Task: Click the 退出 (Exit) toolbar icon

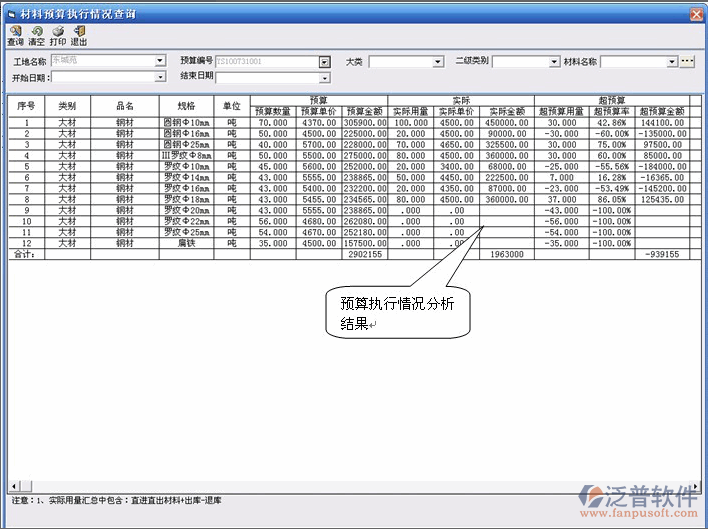Action: click(x=79, y=35)
